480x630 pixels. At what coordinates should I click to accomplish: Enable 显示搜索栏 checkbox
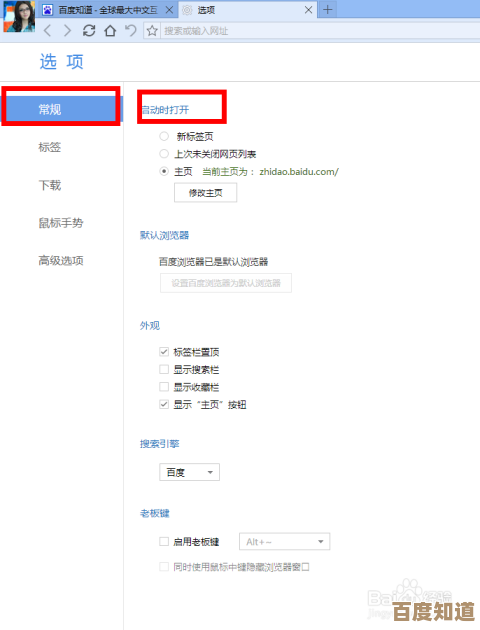tap(164, 369)
